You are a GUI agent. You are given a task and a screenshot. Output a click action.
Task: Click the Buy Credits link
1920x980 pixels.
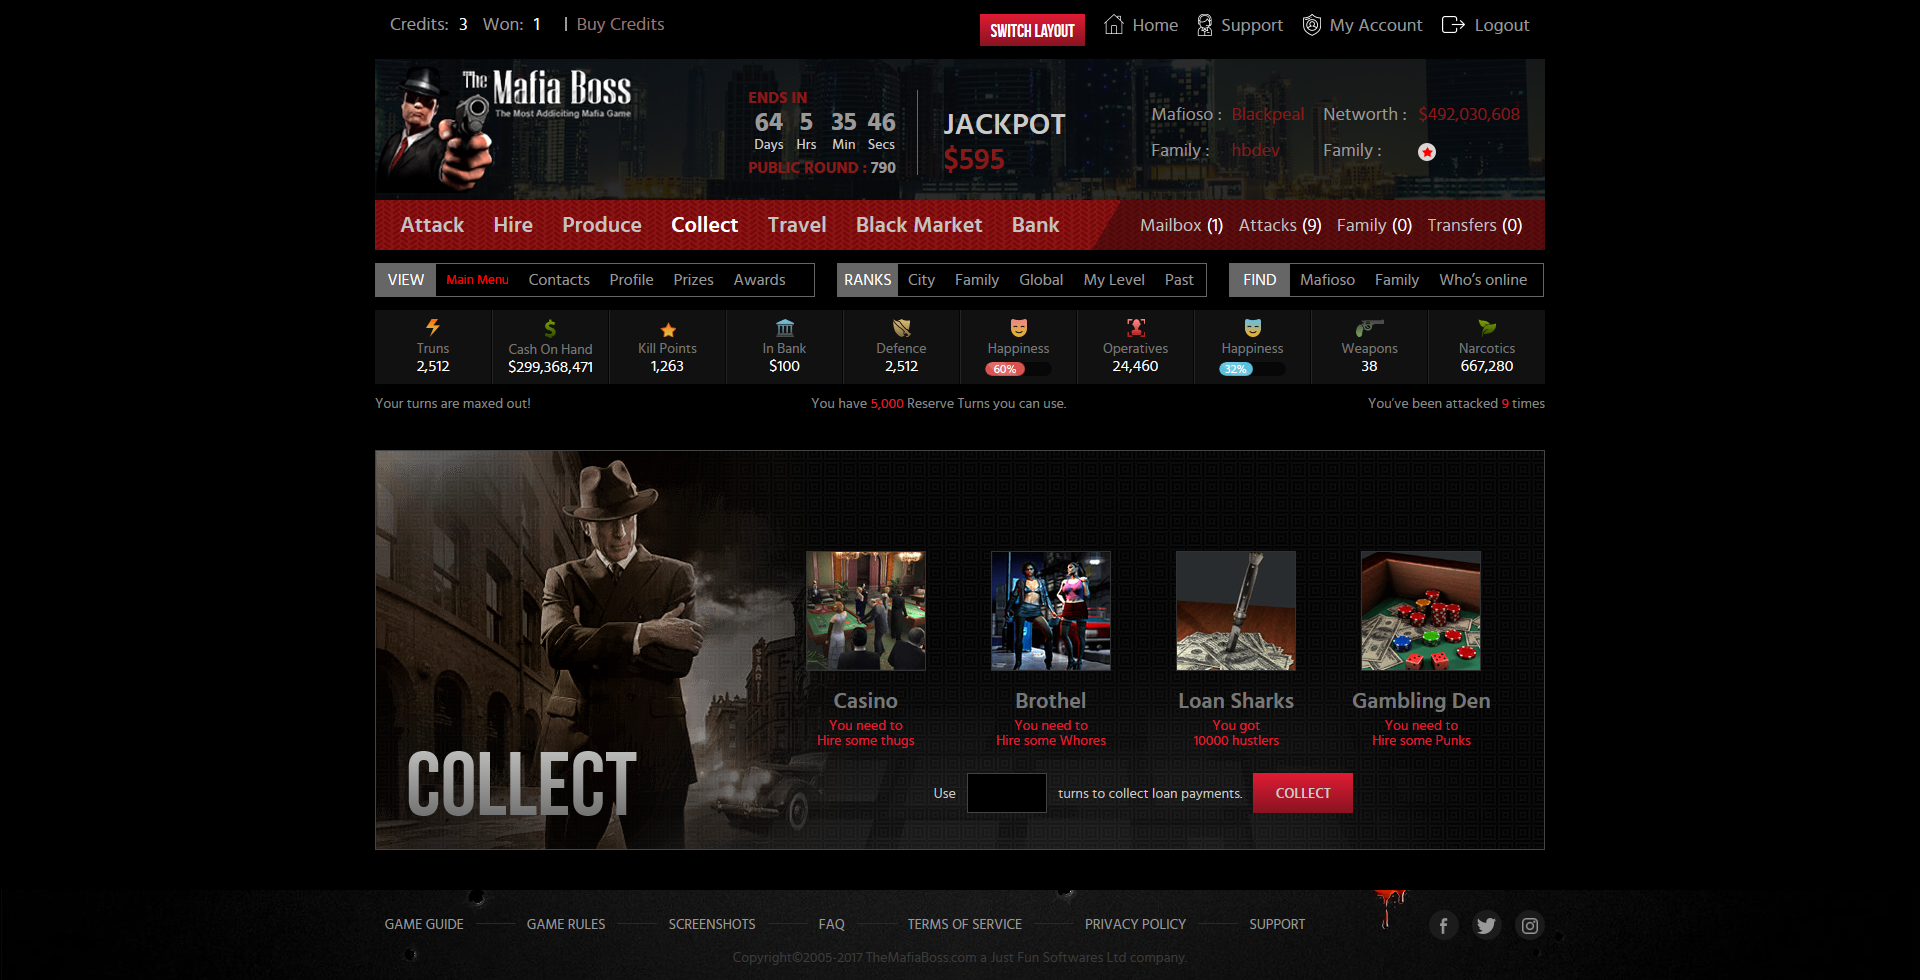point(620,24)
